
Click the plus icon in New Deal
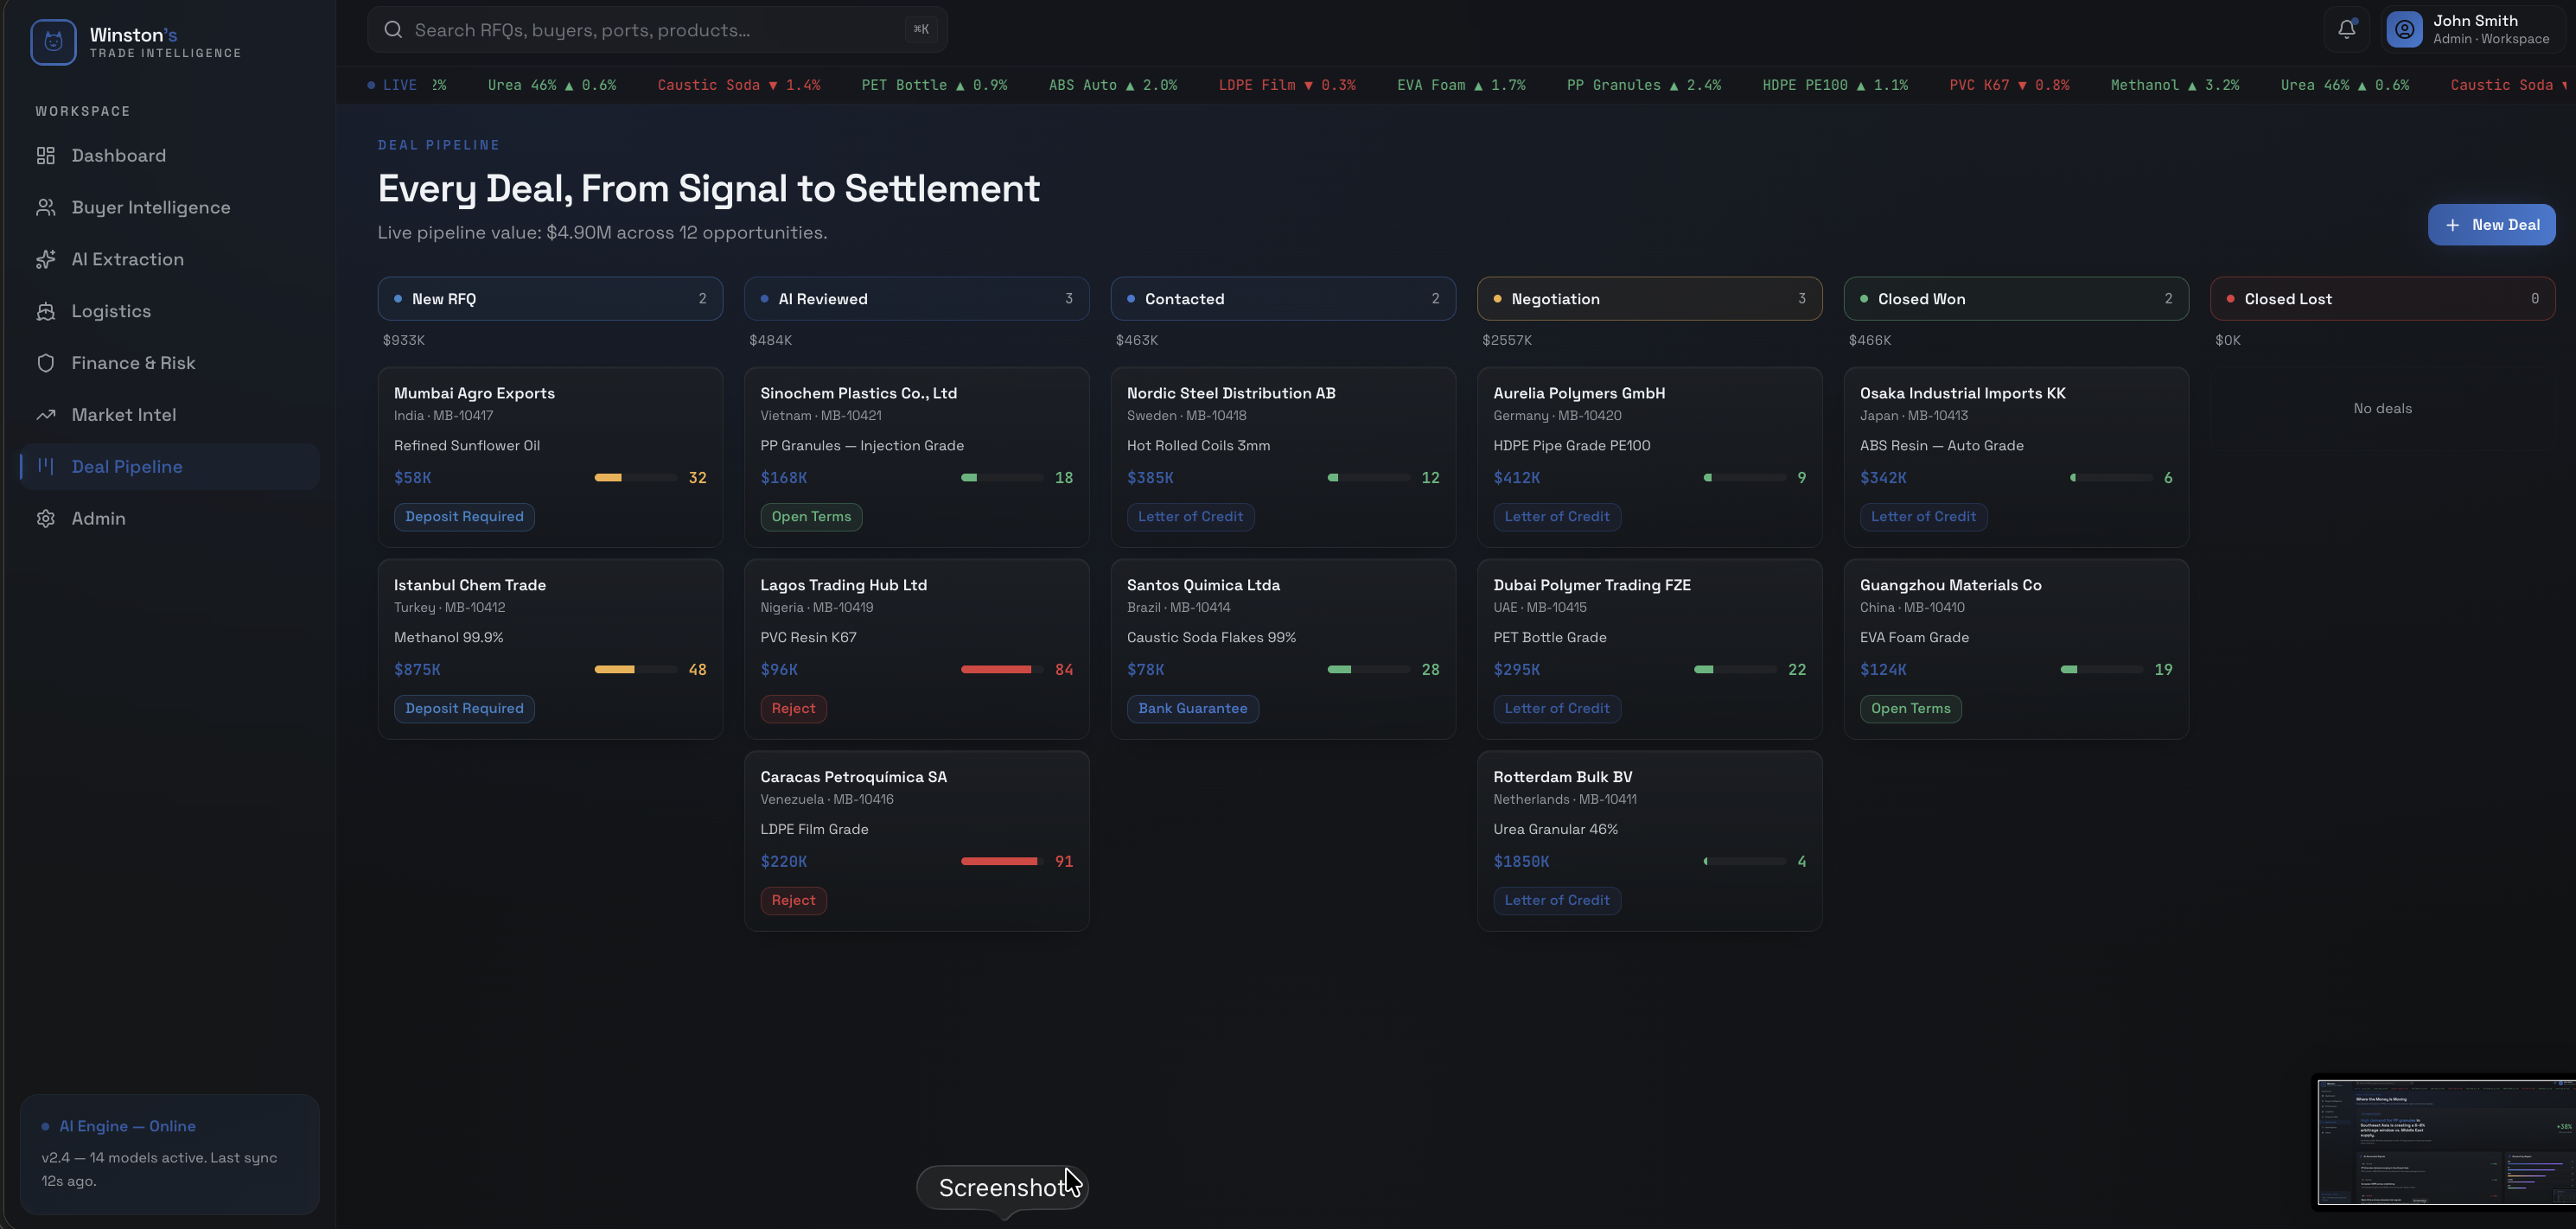tap(2452, 225)
